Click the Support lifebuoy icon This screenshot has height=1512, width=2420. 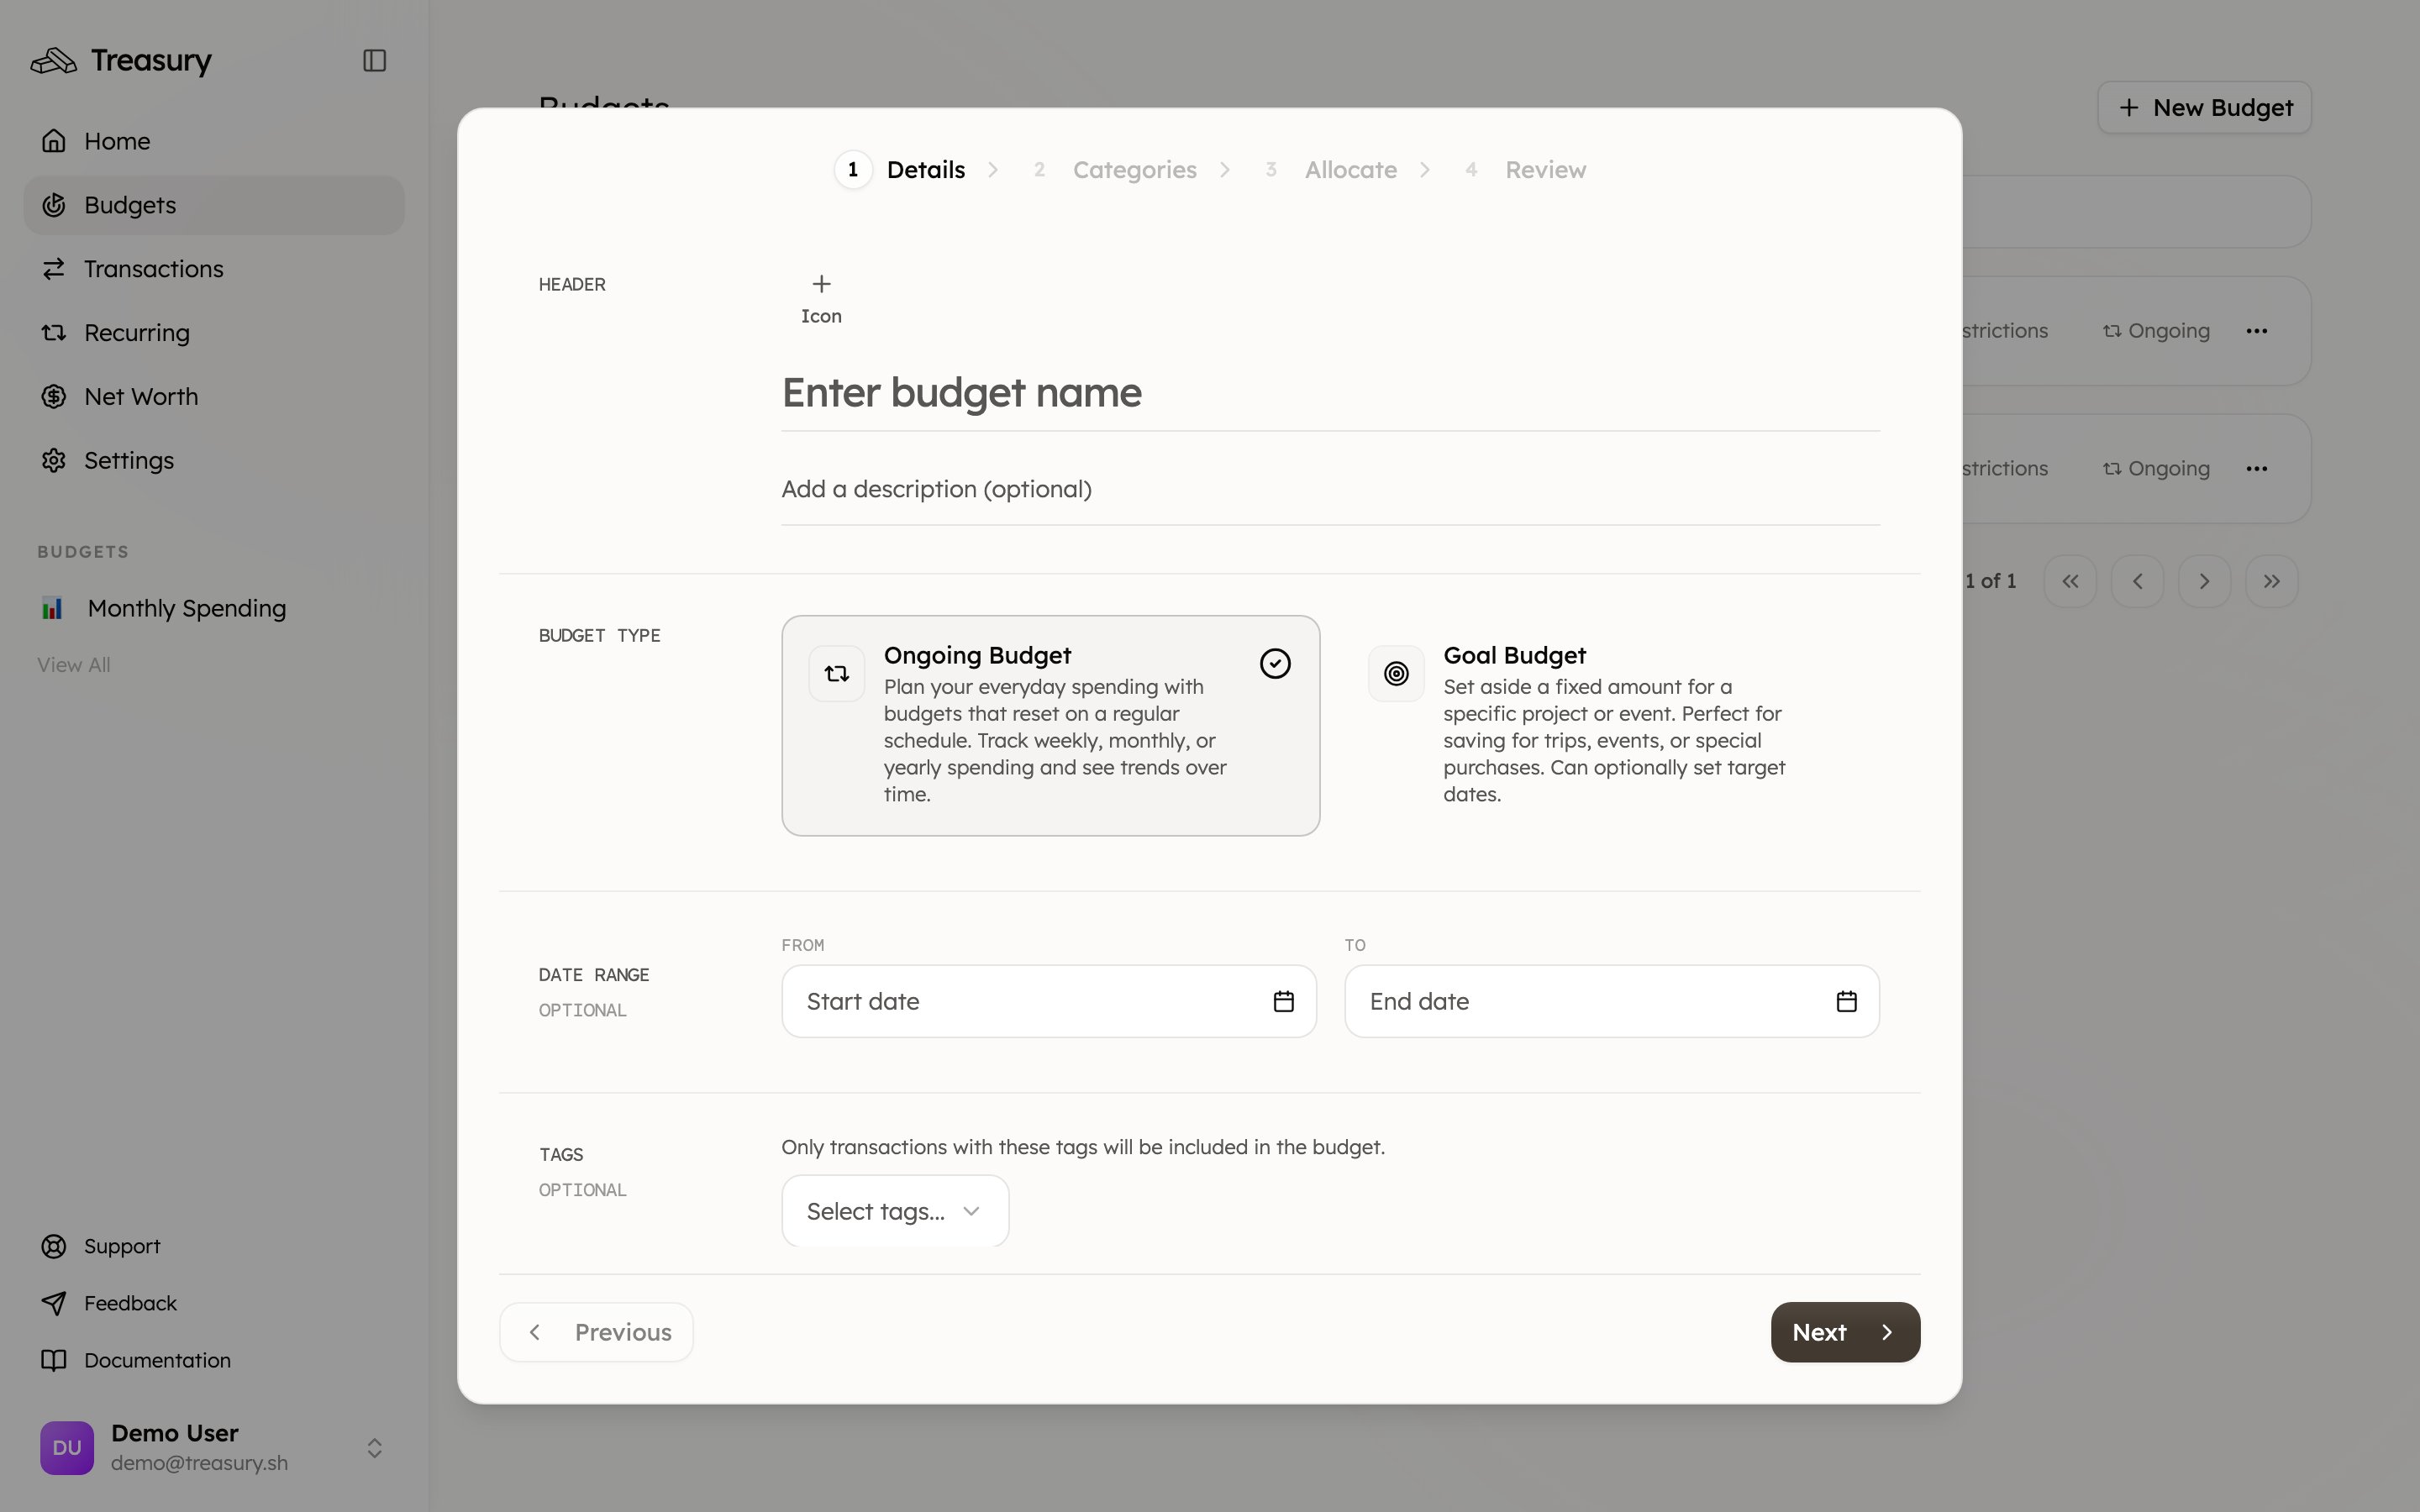[54, 1246]
